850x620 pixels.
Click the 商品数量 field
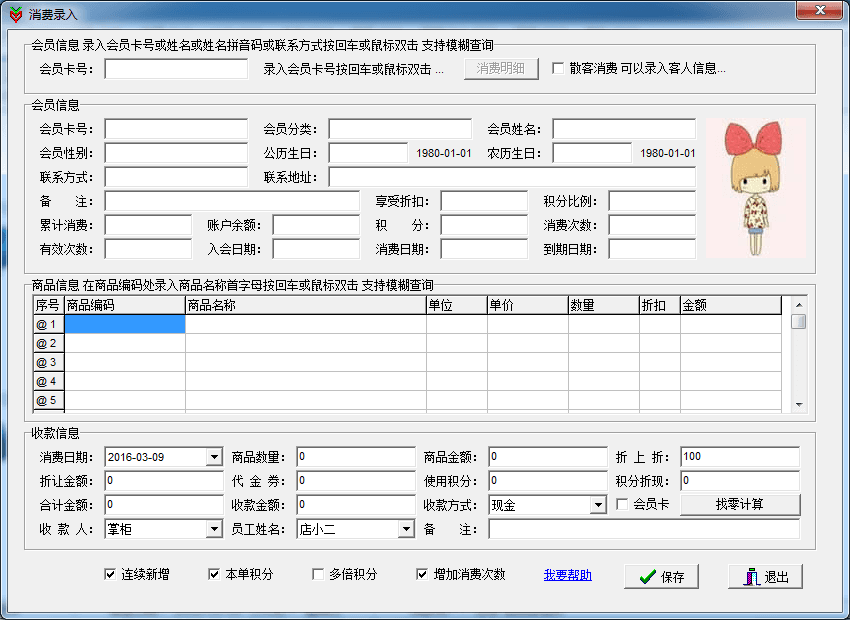pos(356,457)
